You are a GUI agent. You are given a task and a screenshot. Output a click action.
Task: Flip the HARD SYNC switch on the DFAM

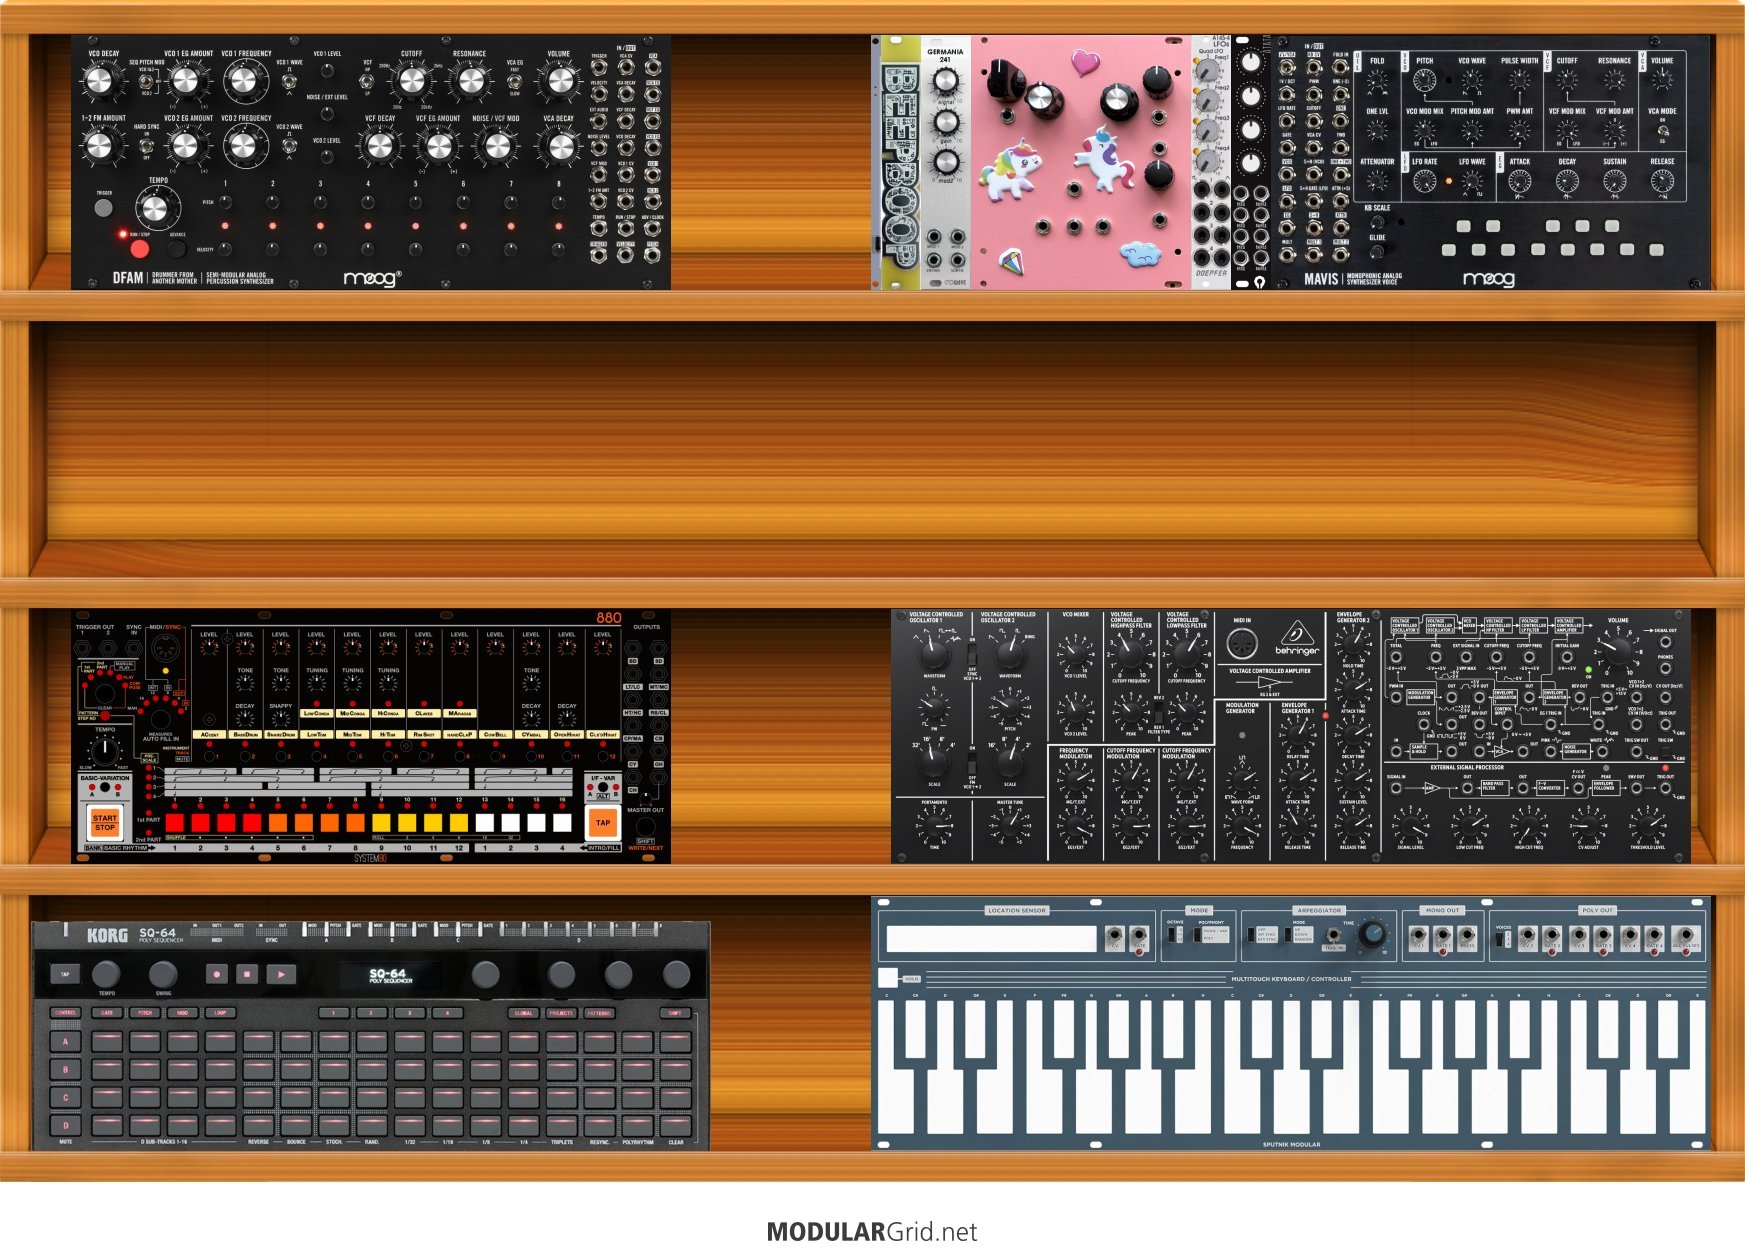click(146, 146)
